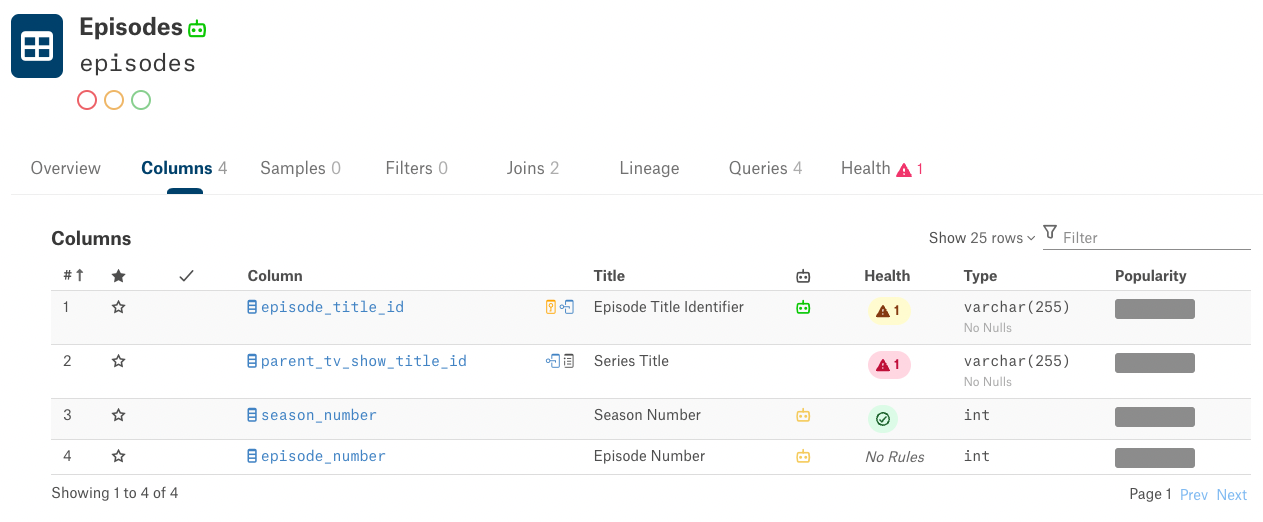Image resolution: width=1263 pixels, height=522 pixels.
Task: Click the red health alert badge for parent_tv_show_title_id
Action: click(889, 365)
